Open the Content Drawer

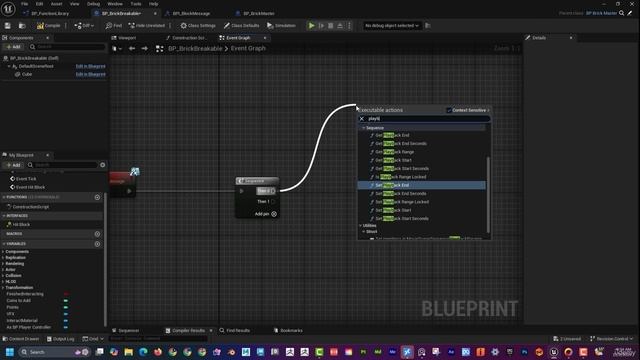pyautogui.click(x=21, y=339)
